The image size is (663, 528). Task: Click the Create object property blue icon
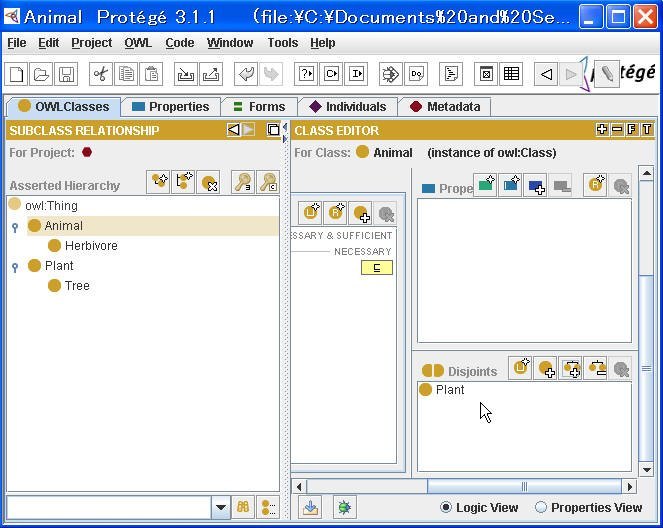pos(510,185)
